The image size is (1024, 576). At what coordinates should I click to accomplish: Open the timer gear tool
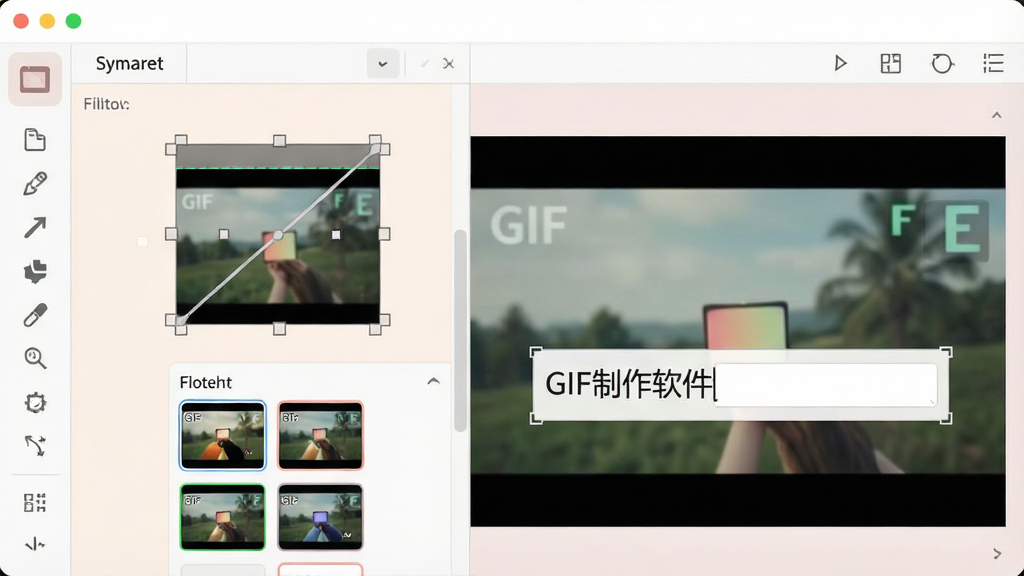[35, 402]
